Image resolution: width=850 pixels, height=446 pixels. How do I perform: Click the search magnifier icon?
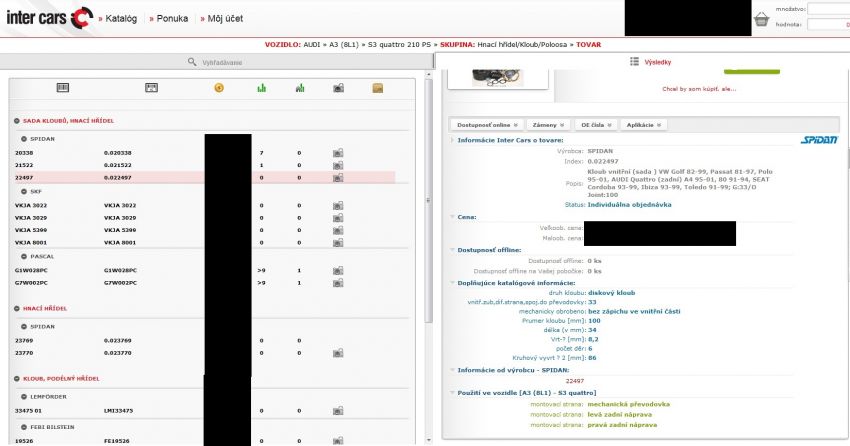tap(192, 62)
